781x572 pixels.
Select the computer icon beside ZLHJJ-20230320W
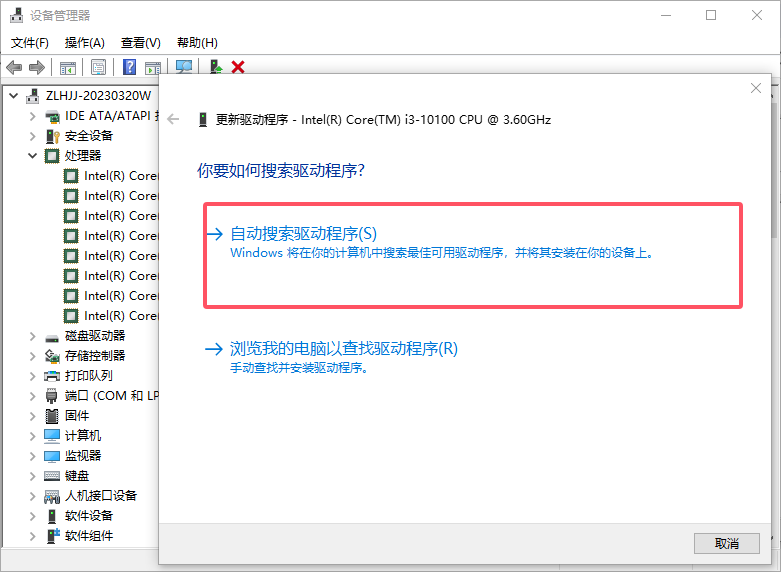[x=33, y=96]
